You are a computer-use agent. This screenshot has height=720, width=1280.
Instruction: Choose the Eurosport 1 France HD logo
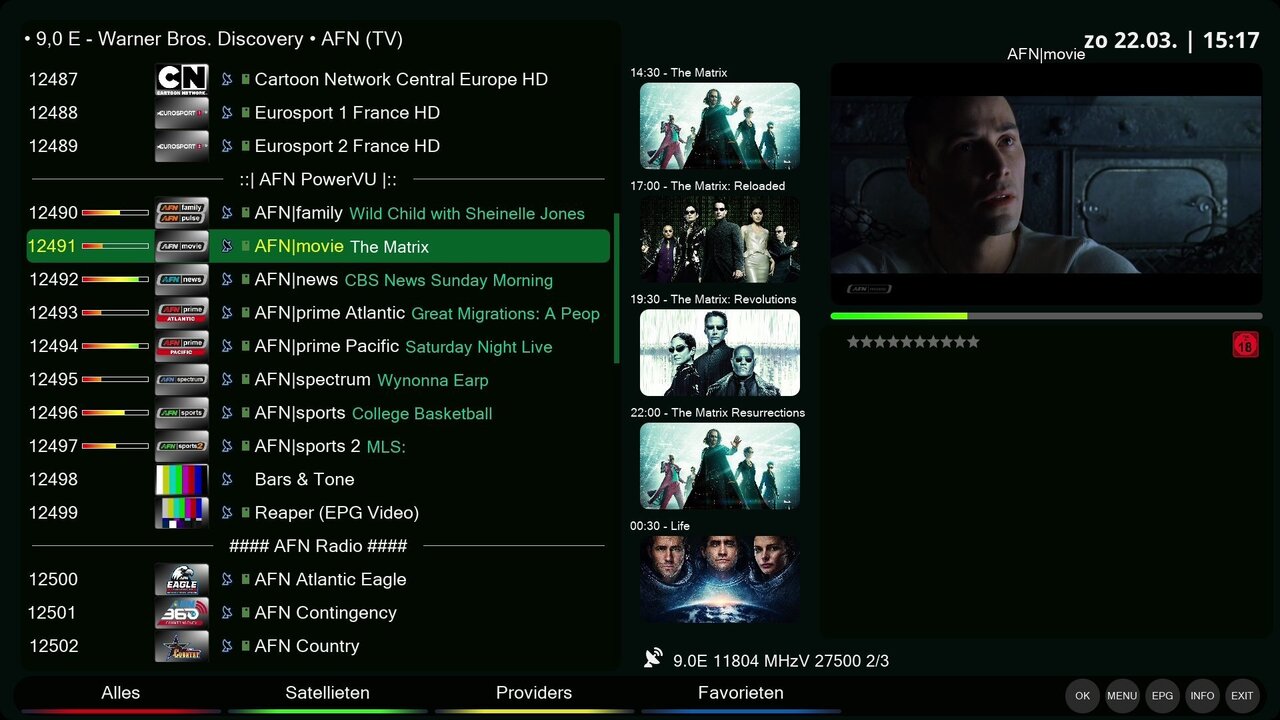pos(182,113)
